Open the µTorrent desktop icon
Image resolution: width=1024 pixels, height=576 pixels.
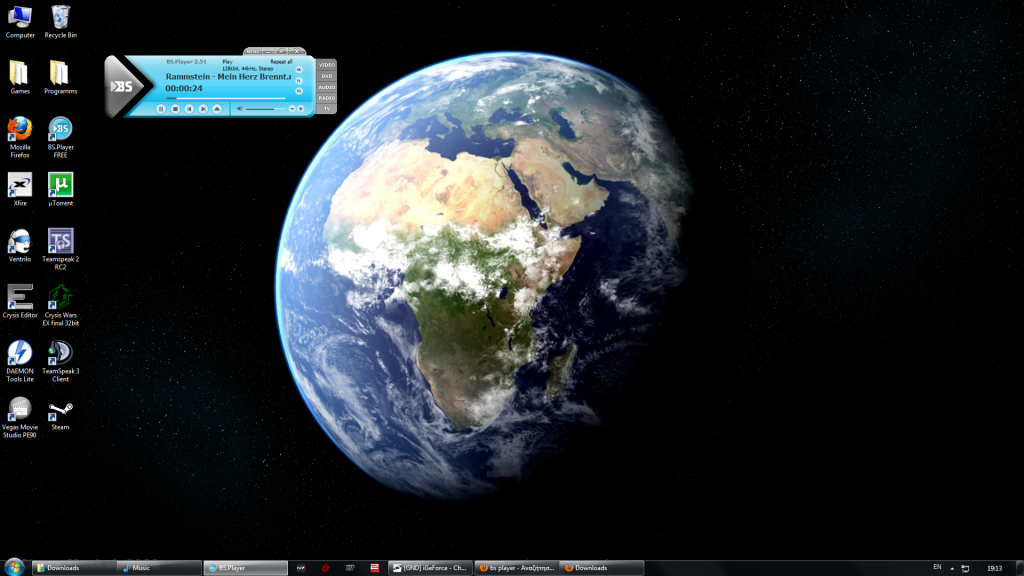(60, 185)
